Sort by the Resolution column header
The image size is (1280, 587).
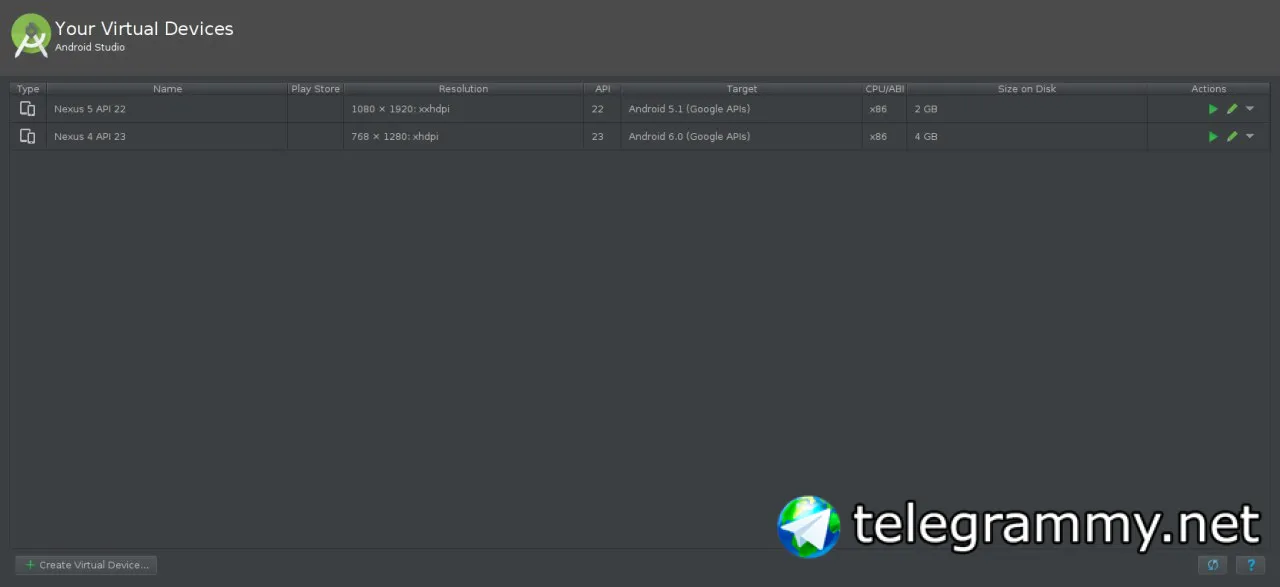(x=463, y=89)
